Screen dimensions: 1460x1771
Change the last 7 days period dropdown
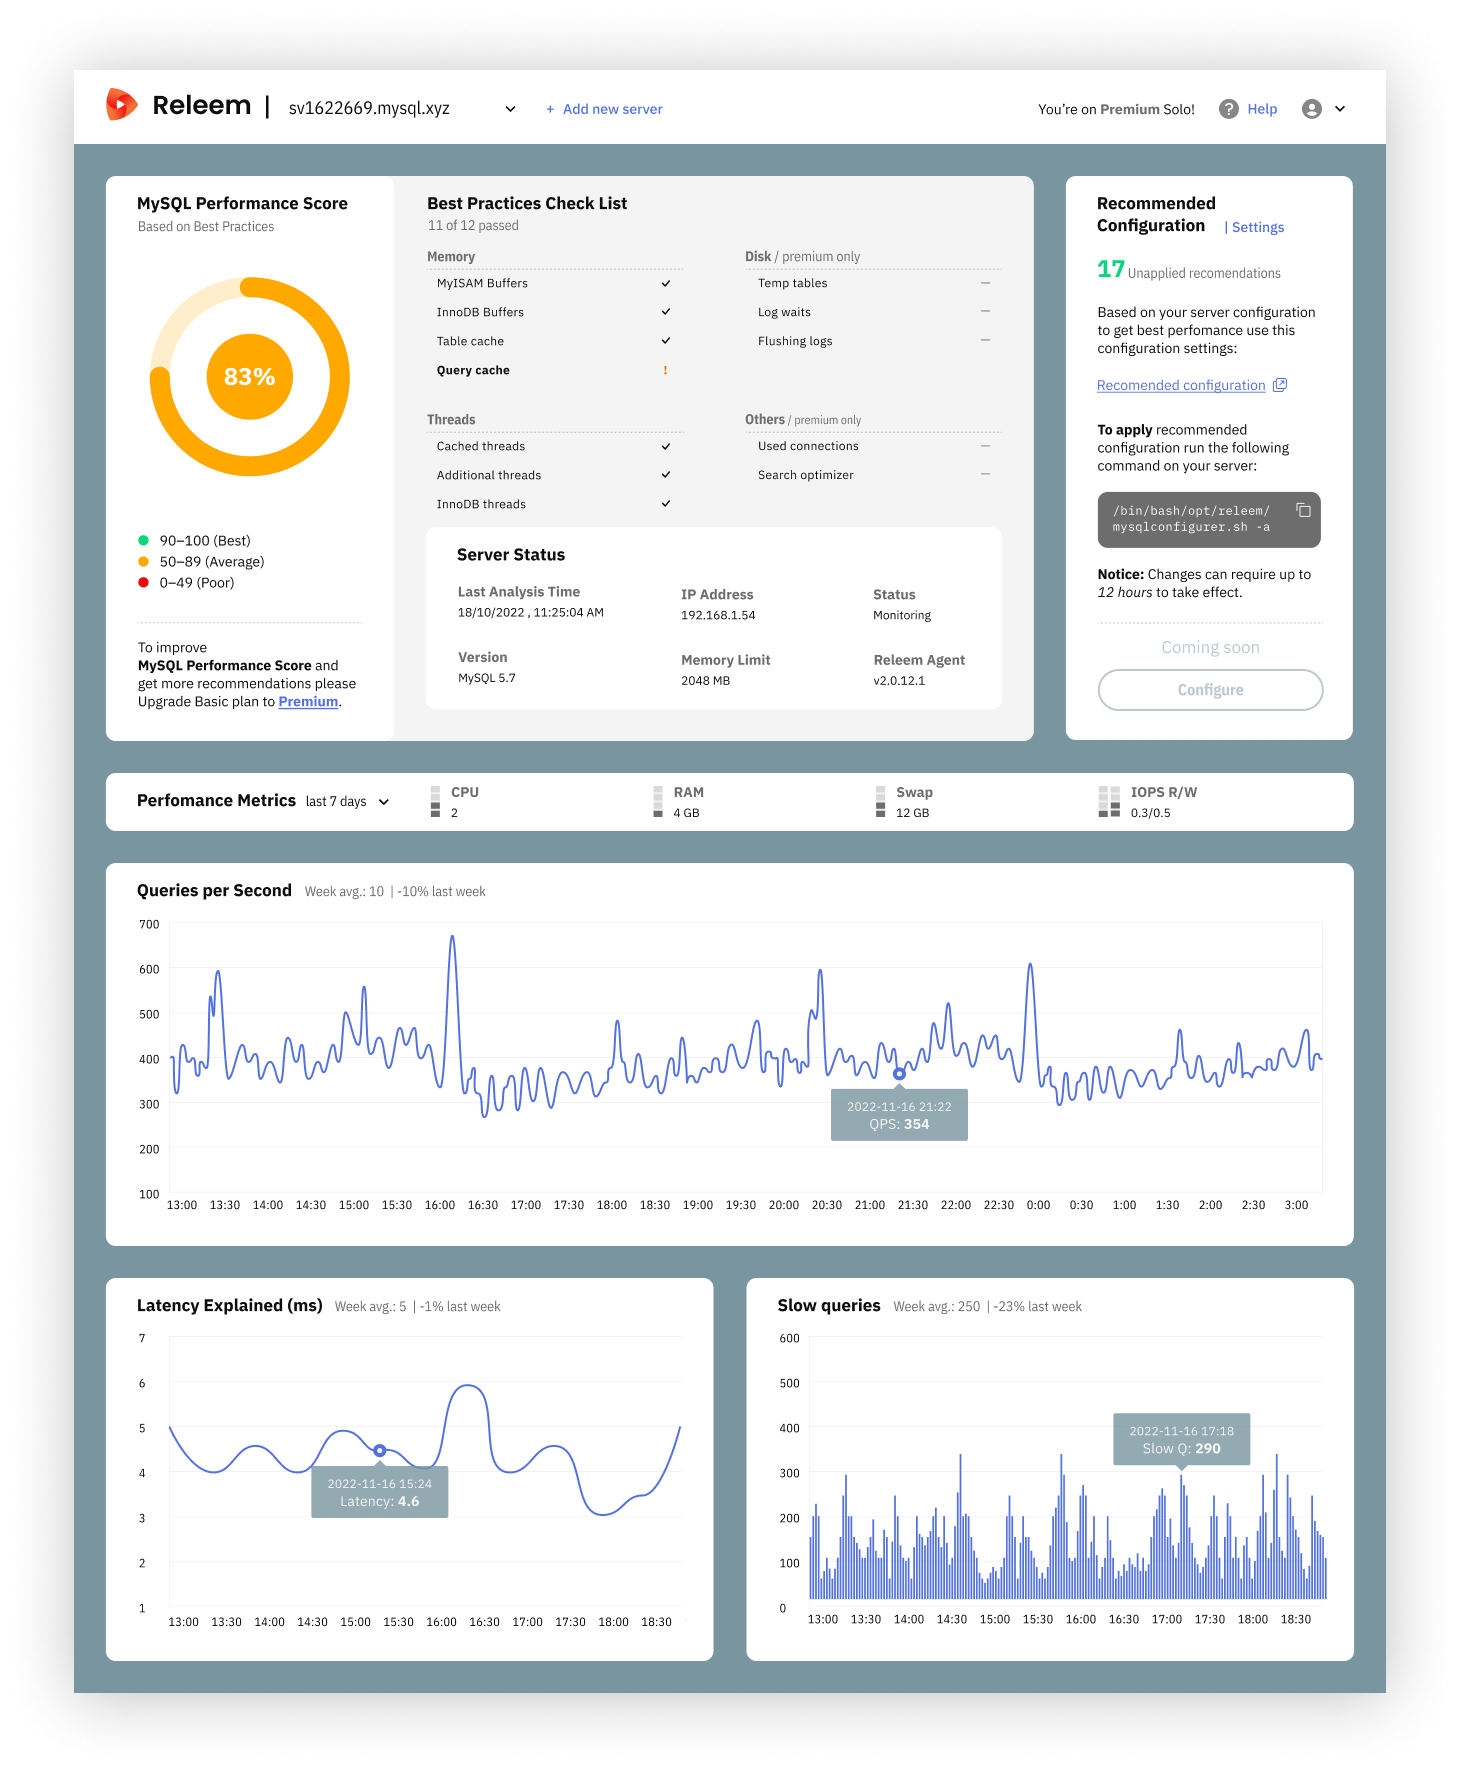[347, 802]
